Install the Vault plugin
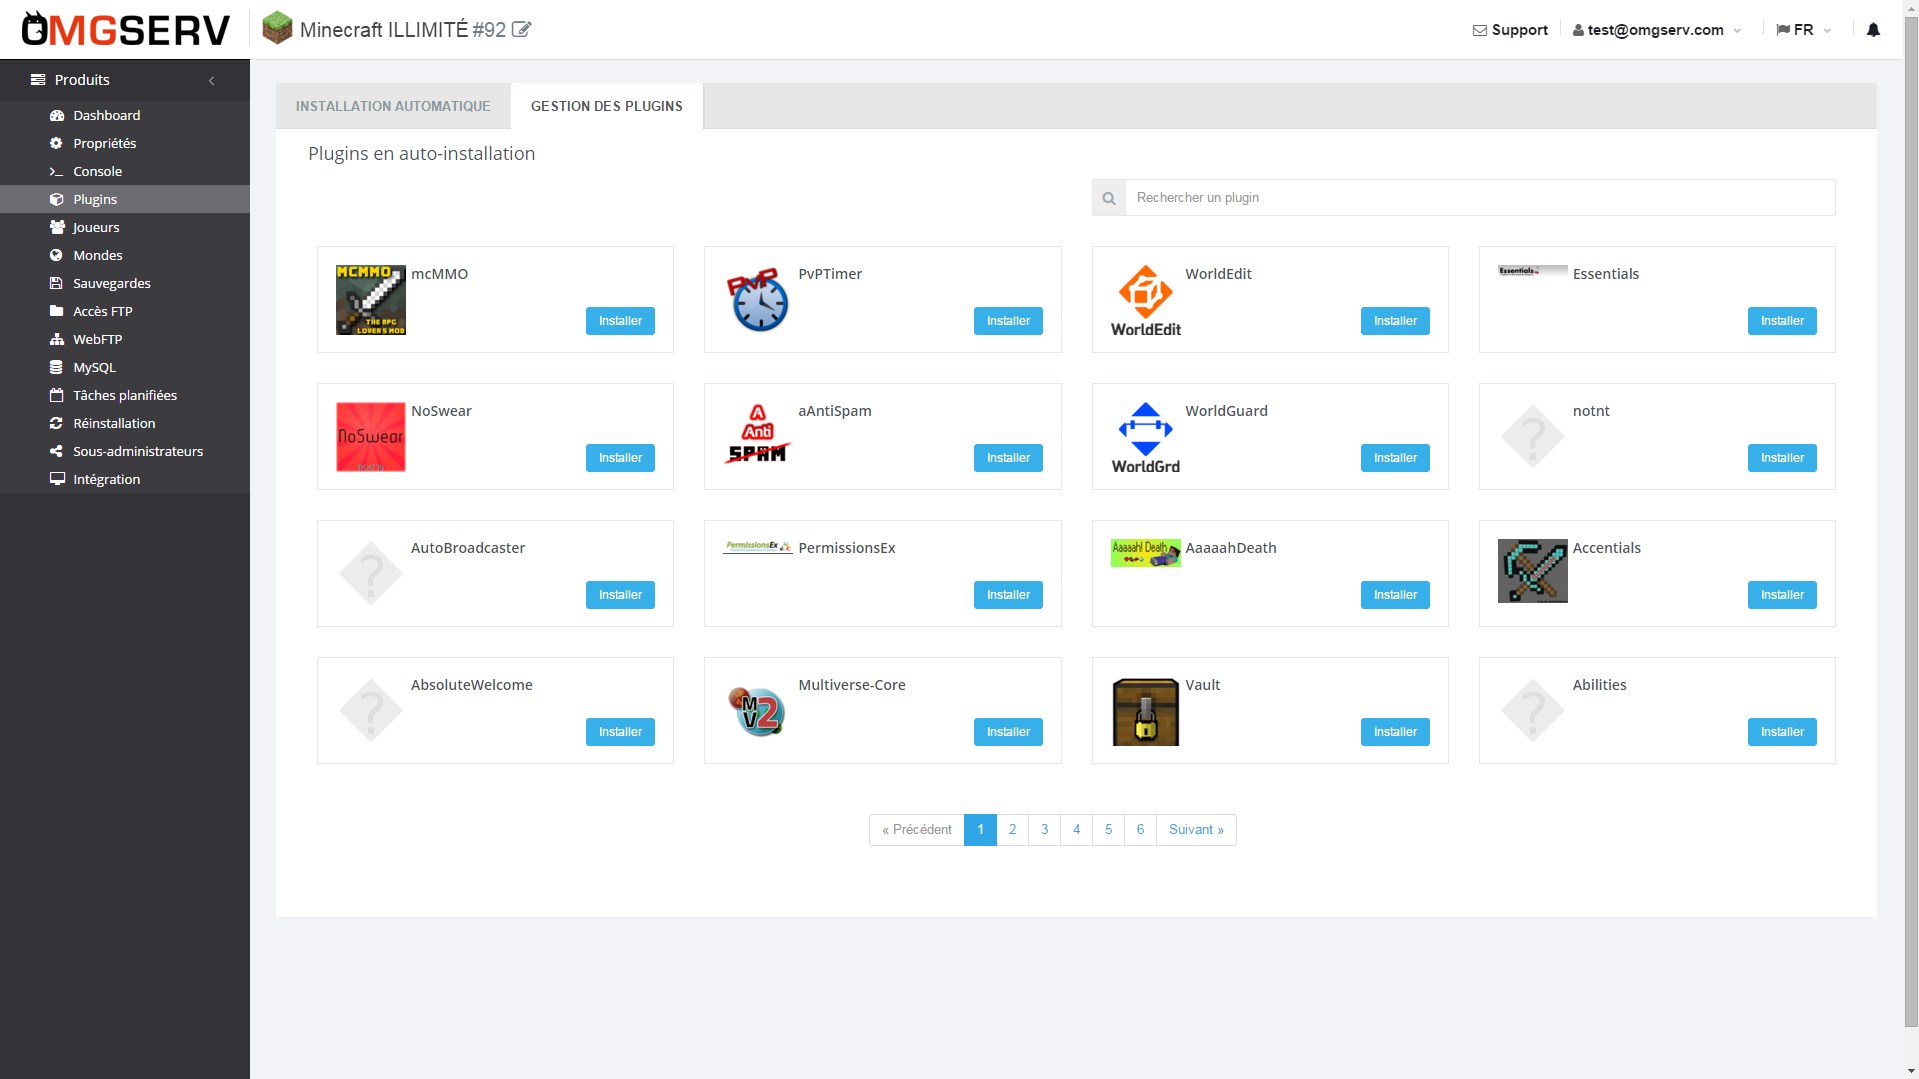This screenshot has width=1919, height=1079. 1395,732
